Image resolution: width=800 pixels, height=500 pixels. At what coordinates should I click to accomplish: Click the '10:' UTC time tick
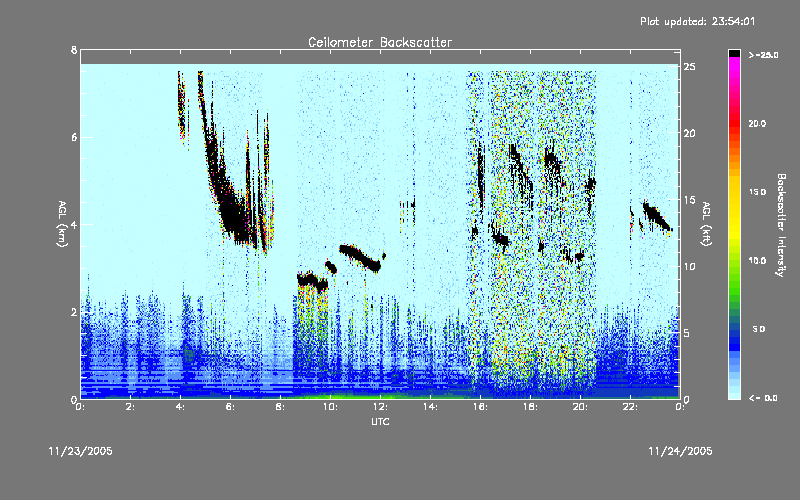331,407
